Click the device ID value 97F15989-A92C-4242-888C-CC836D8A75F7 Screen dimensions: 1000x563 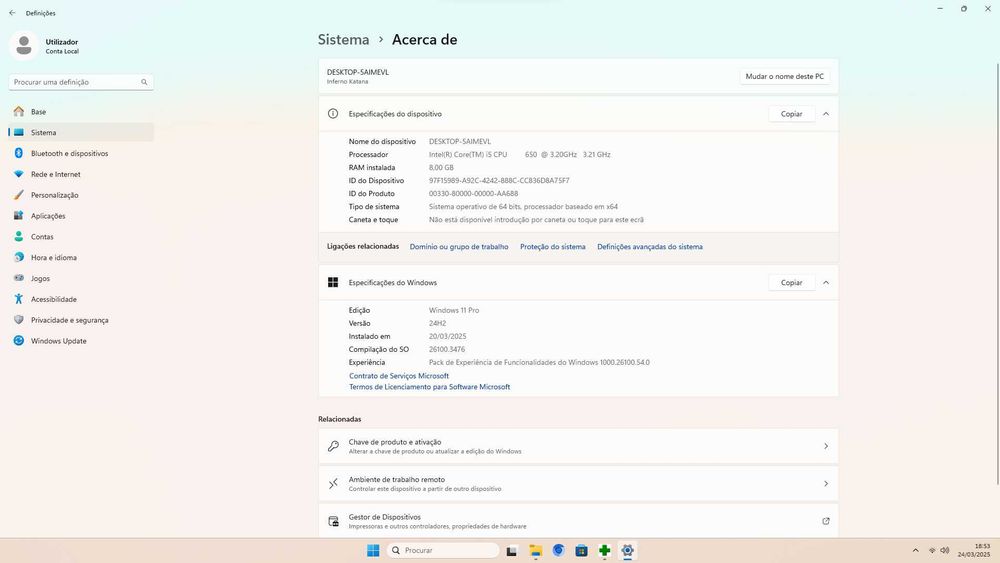point(499,180)
